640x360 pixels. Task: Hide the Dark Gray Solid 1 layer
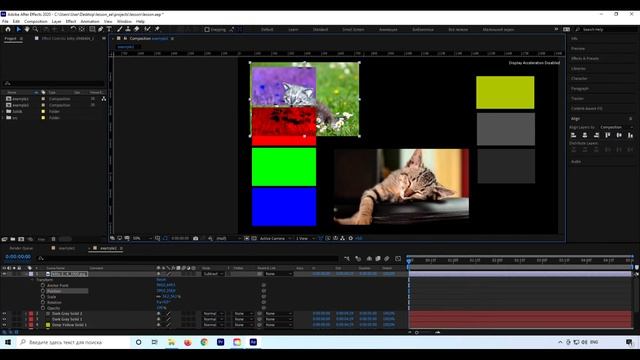pyautogui.click(x=4, y=319)
